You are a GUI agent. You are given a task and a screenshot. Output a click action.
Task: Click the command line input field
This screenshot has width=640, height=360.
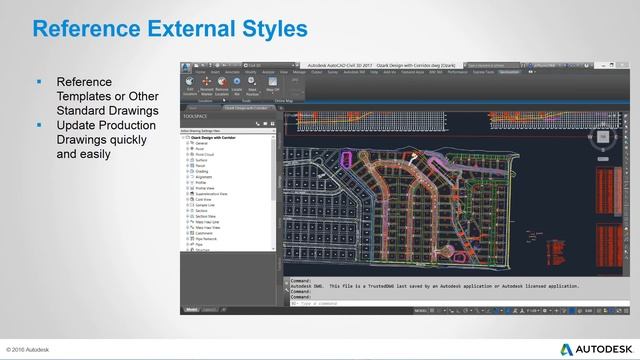pos(460,303)
